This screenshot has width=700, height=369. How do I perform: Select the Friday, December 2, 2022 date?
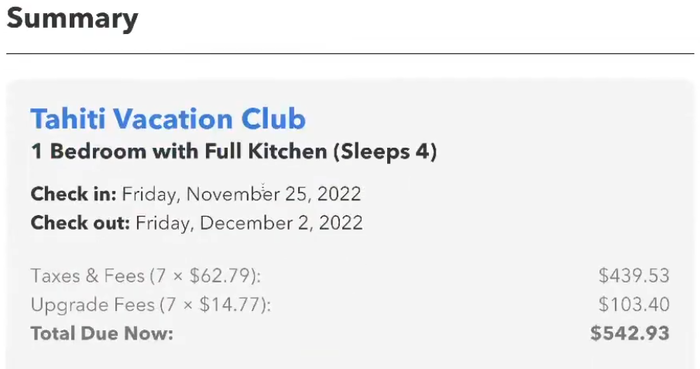point(249,223)
